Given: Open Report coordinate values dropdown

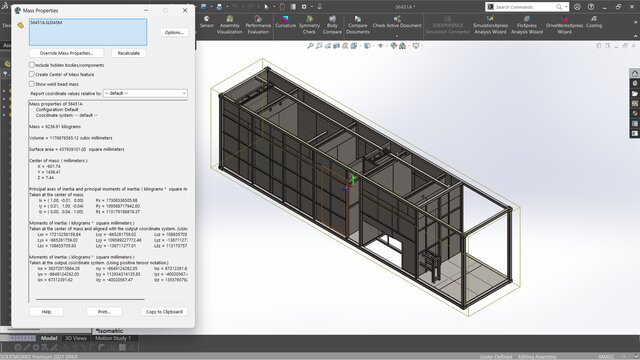Looking at the screenshot, I should [145, 93].
